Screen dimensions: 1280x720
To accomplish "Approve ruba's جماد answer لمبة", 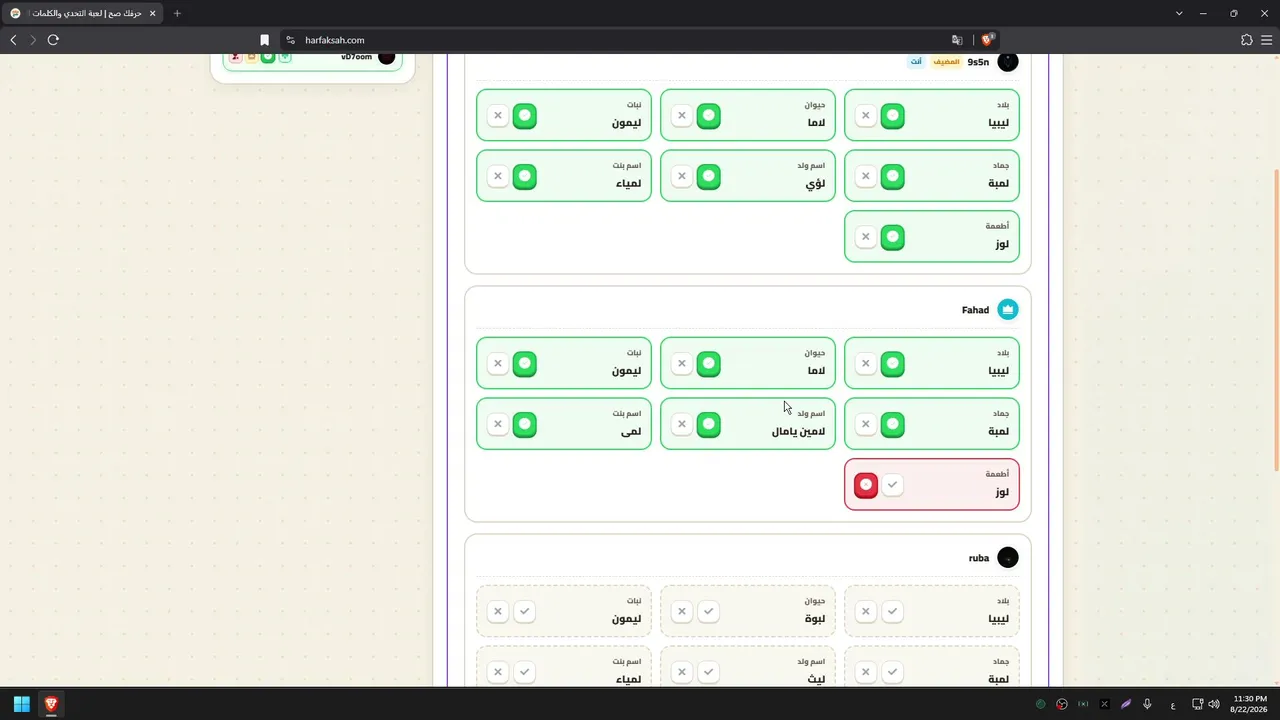I will [x=892, y=673].
